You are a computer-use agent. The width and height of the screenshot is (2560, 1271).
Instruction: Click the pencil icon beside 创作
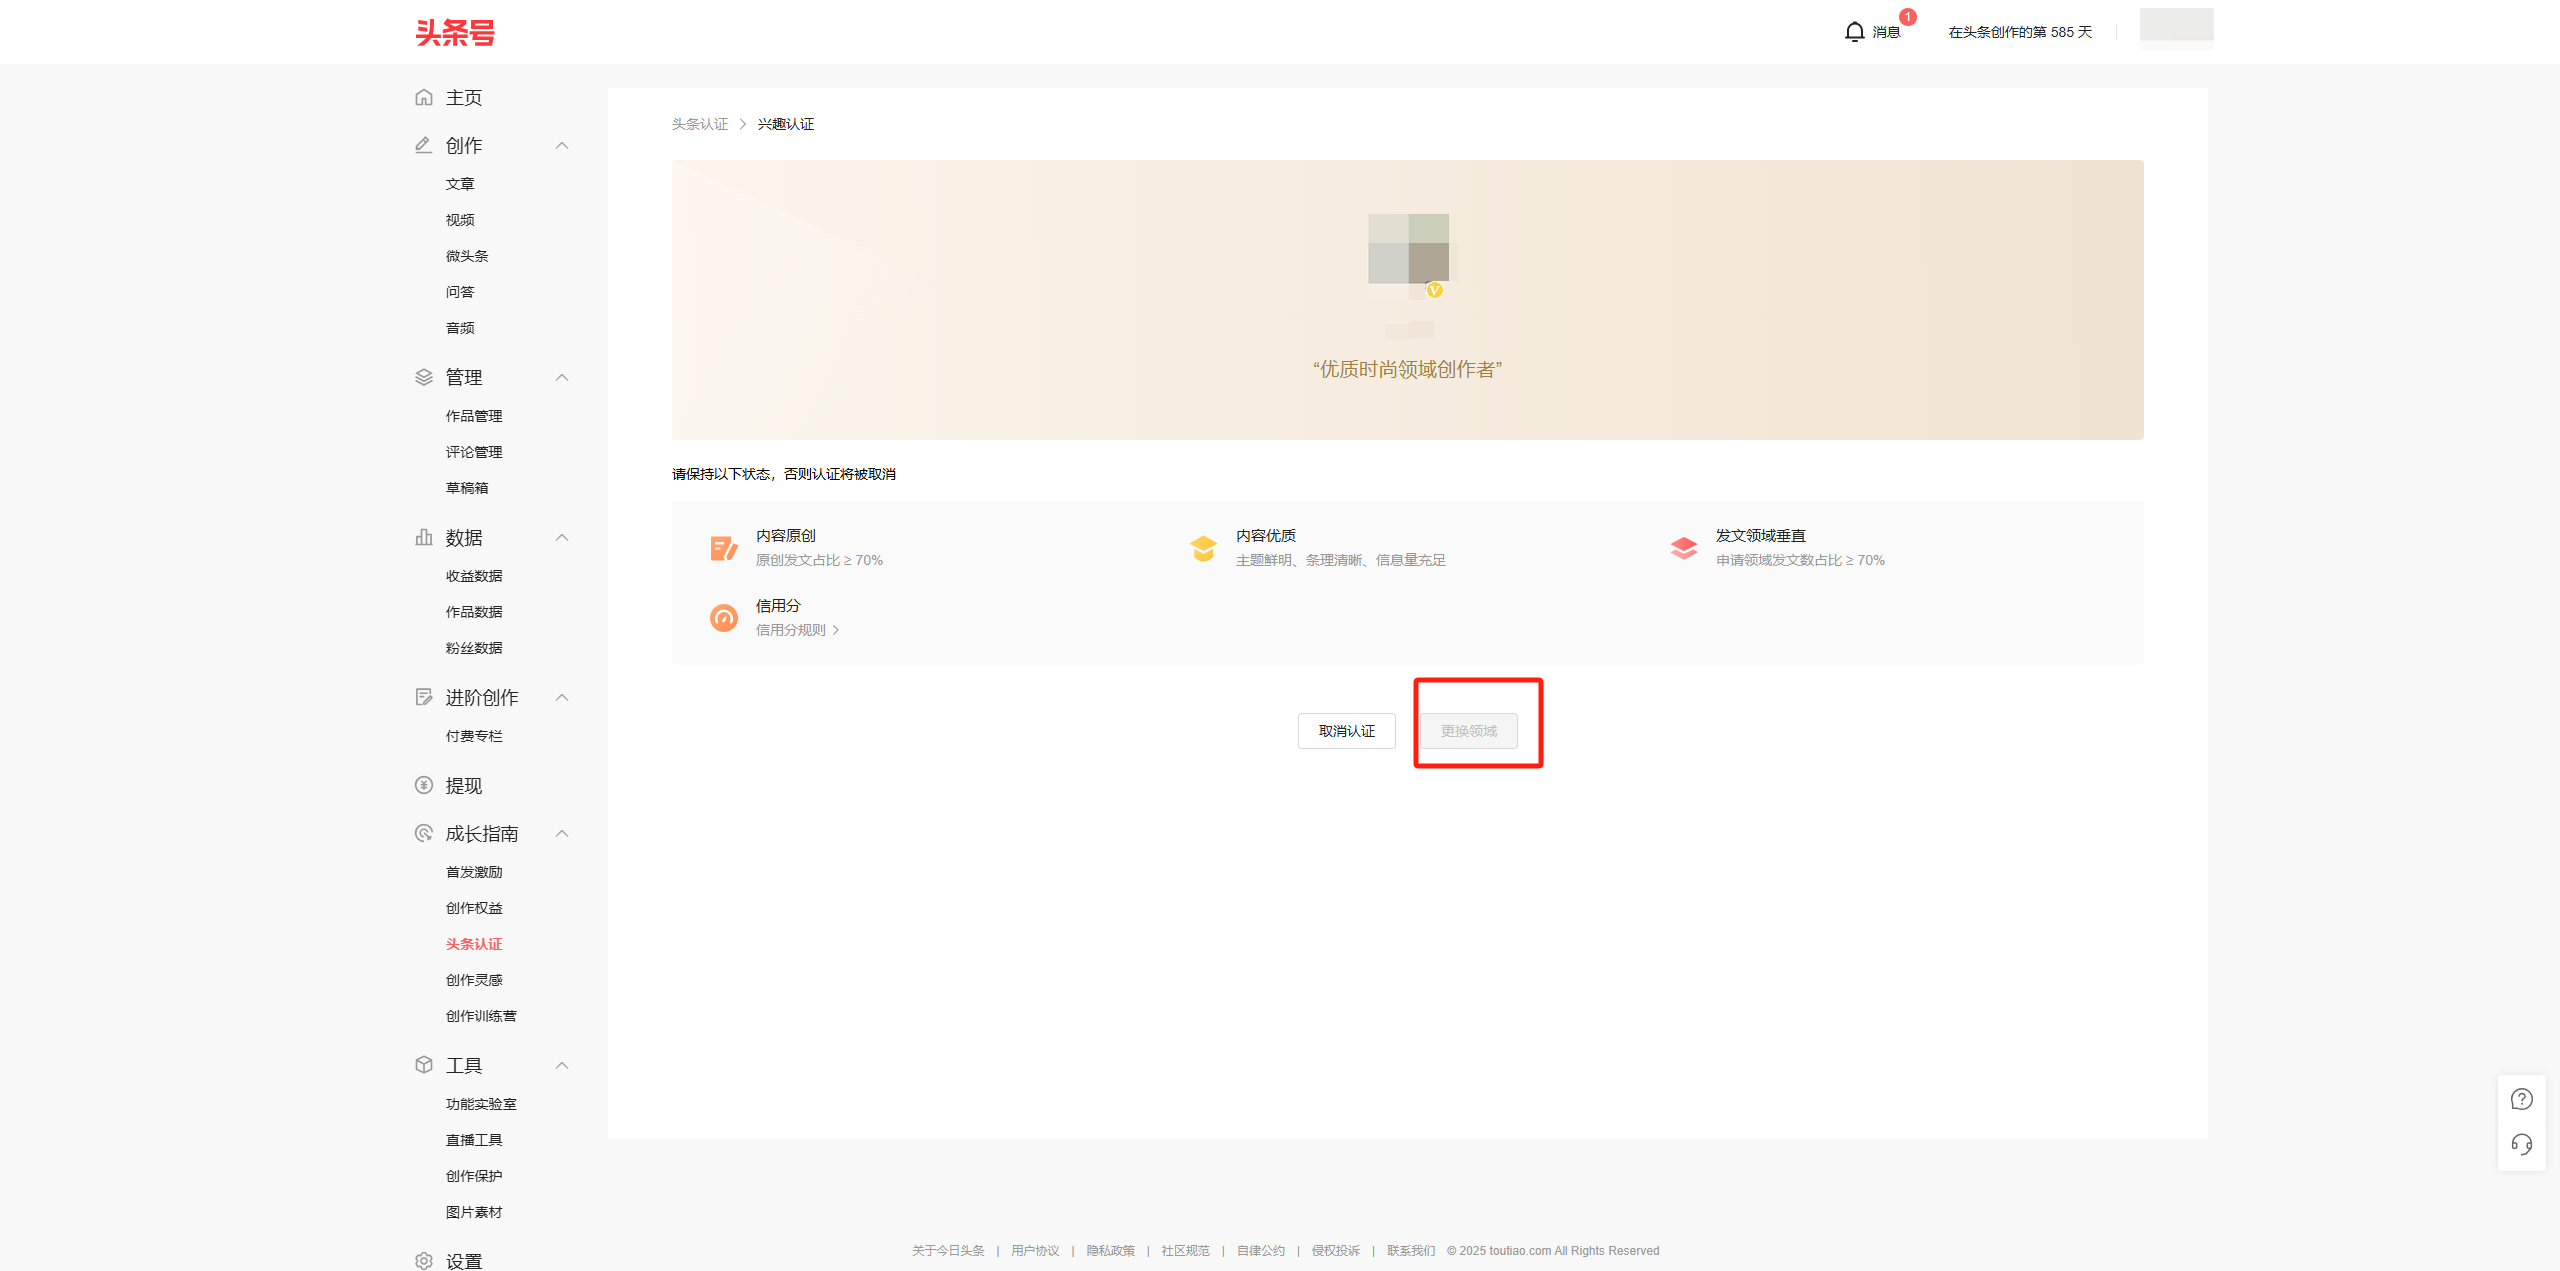424,145
